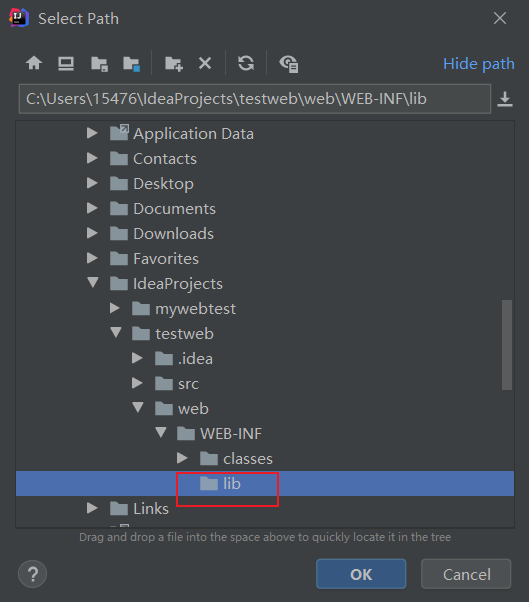
Task: Collapse the testweb folder
Action: click(x=116, y=332)
